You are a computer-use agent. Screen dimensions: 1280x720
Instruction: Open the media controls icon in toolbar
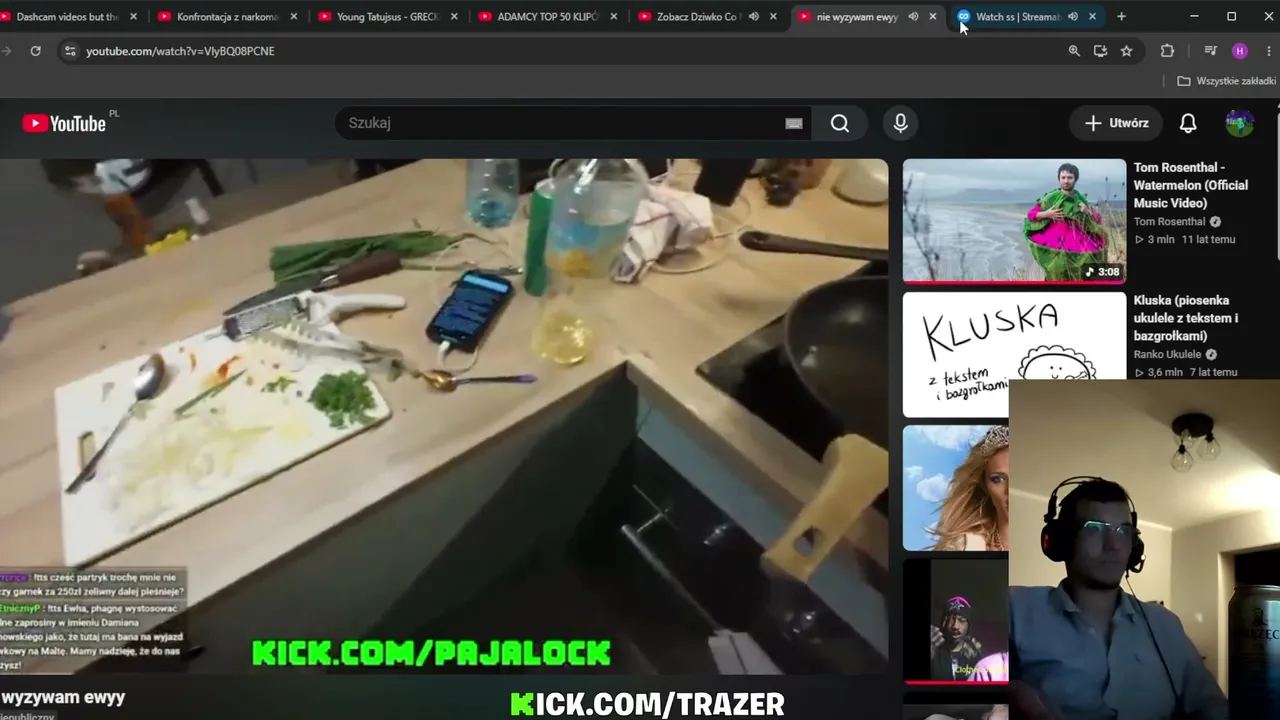pos(1210,51)
